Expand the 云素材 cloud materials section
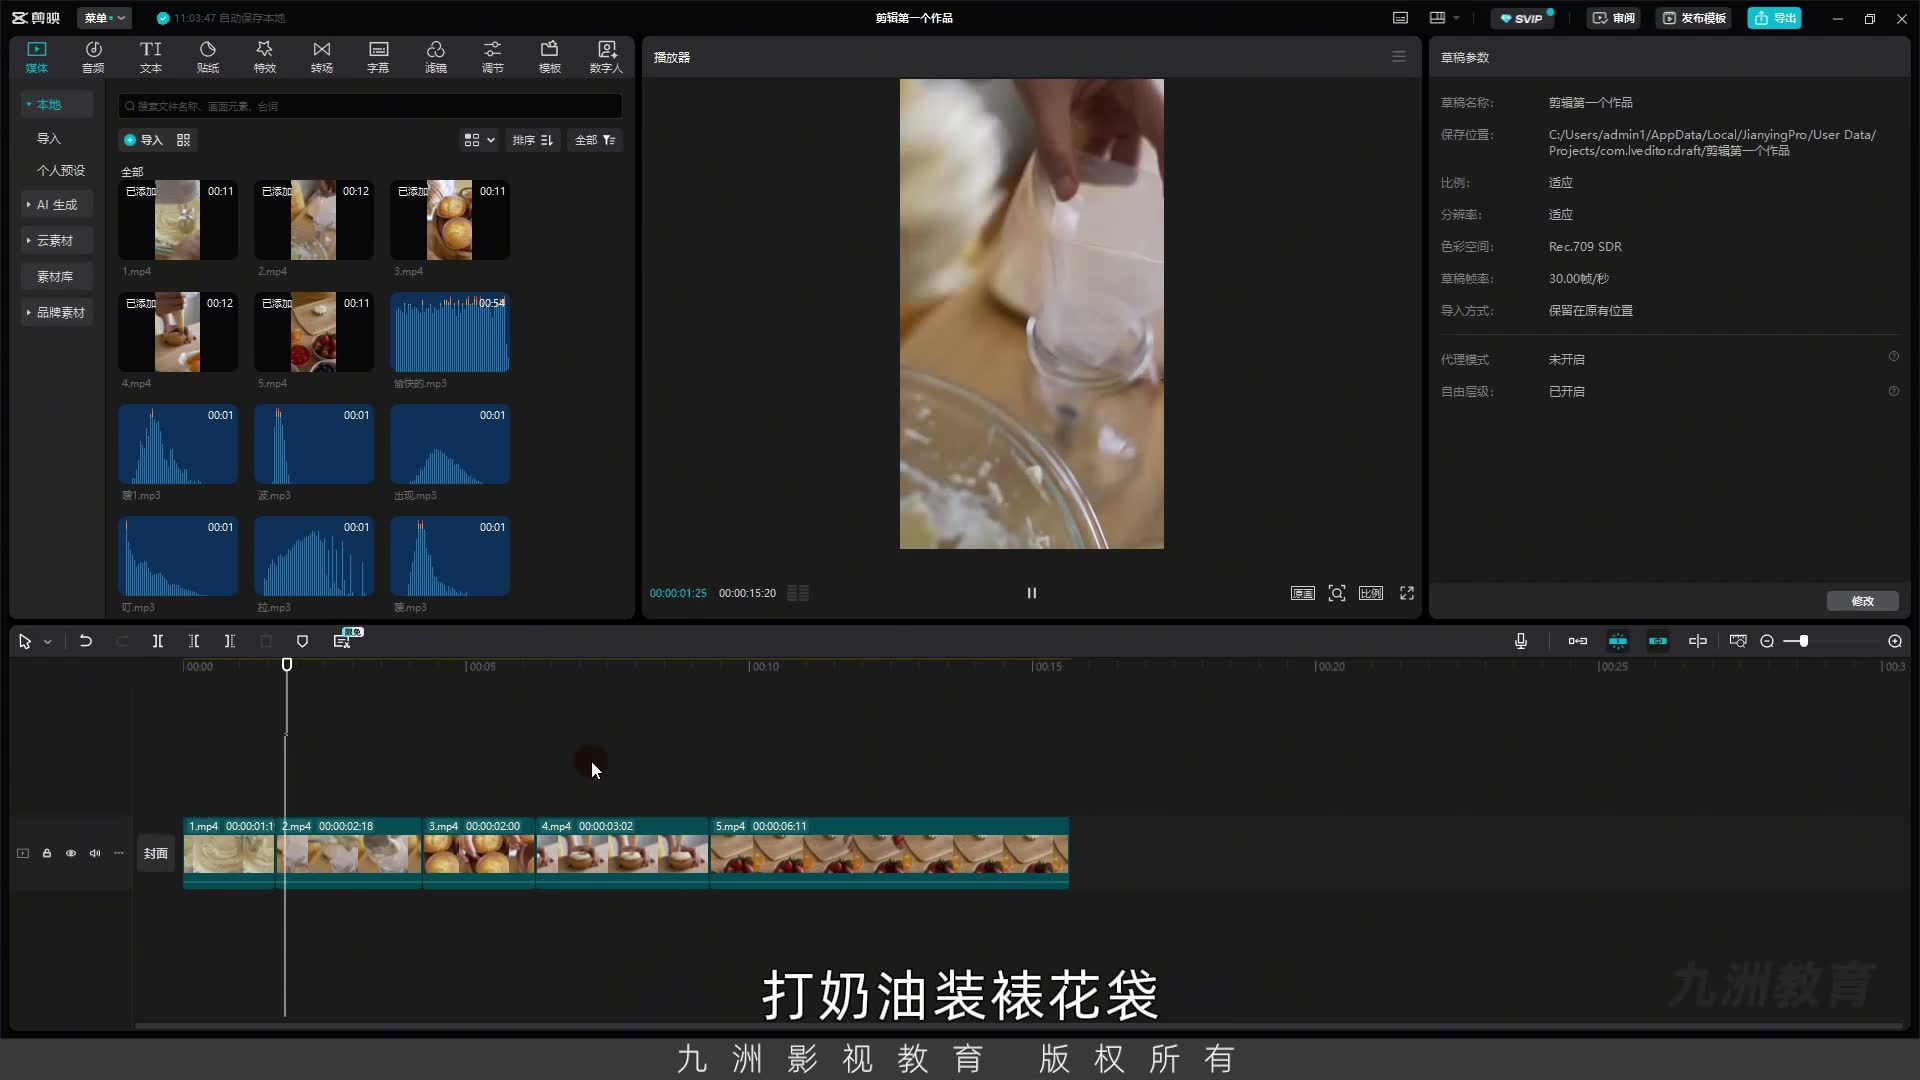1920x1080 pixels. pos(57,240)
